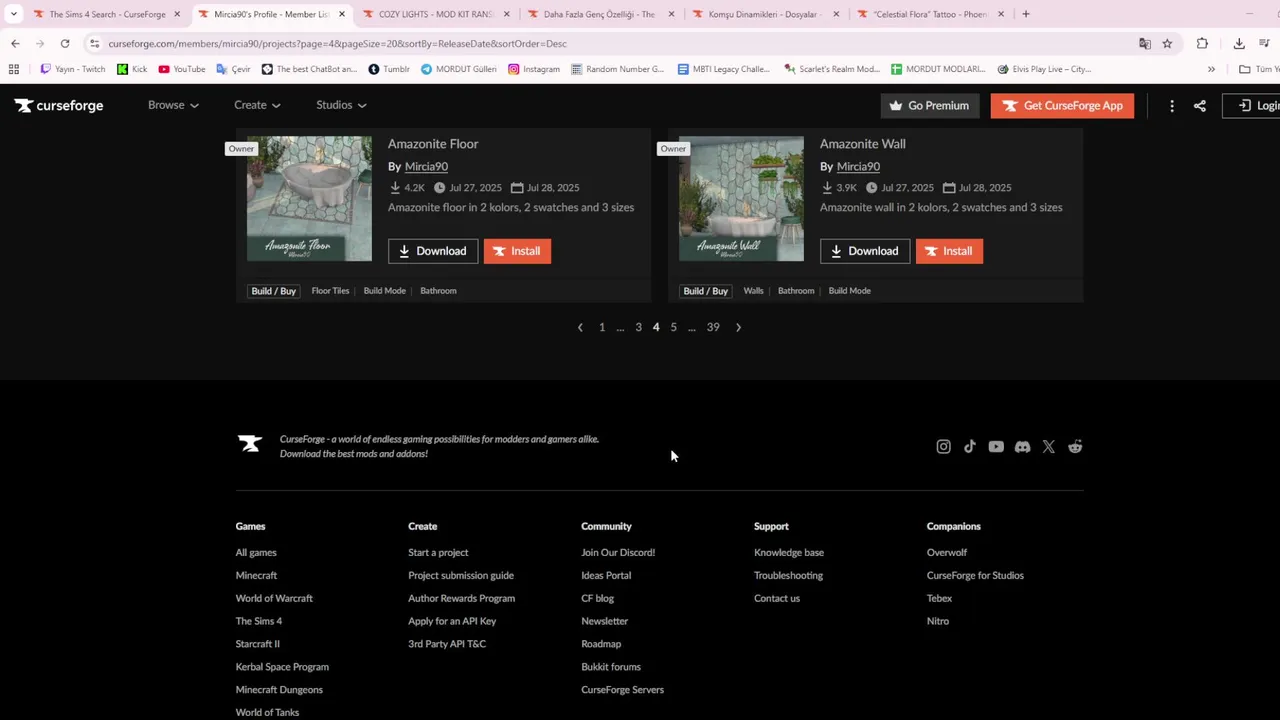Go back with browser back arrow
1280x720 pixels.
coord(15,43)
